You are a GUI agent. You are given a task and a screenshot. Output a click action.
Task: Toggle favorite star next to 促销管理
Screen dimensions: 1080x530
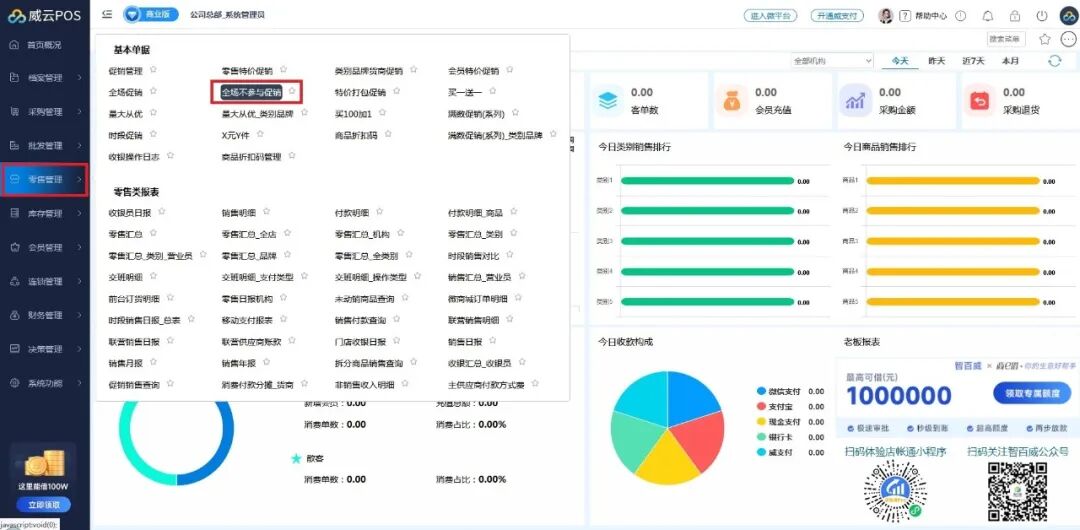point(154,70)
